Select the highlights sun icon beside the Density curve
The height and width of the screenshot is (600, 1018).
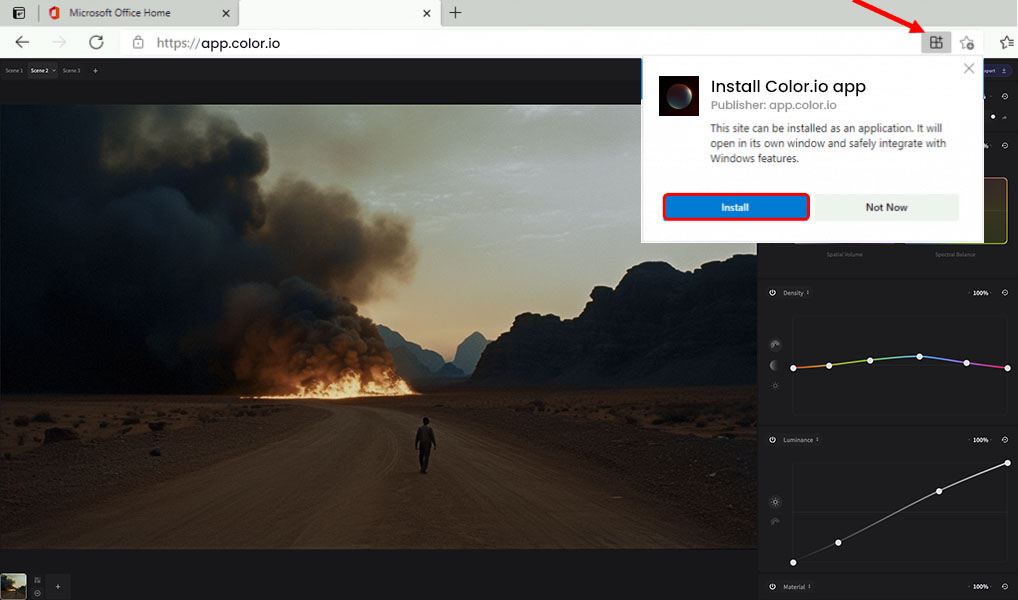(775, 385)
